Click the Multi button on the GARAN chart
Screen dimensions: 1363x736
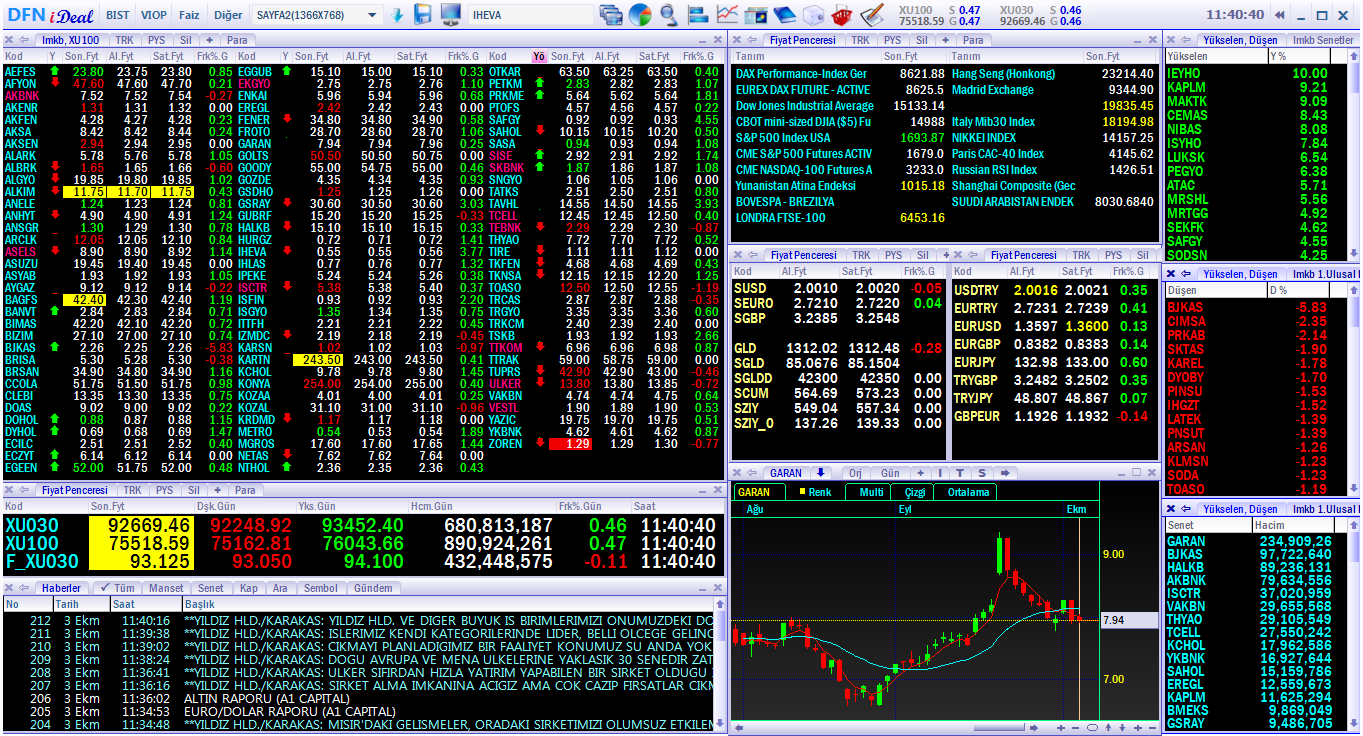(x=872, y=492)
